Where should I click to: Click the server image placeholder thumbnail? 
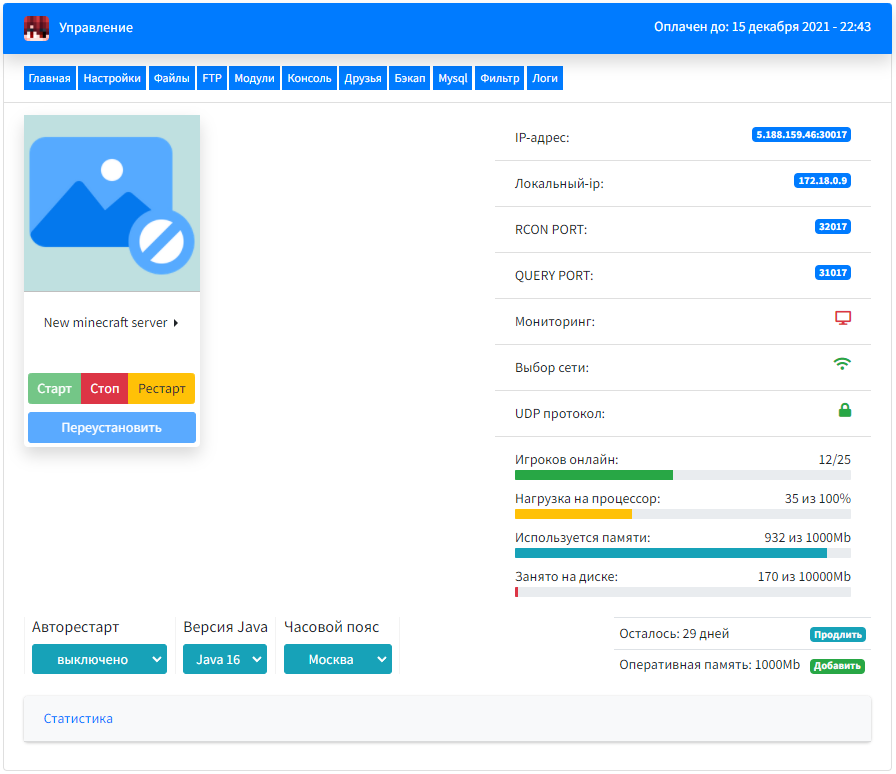tap(112, 204)
